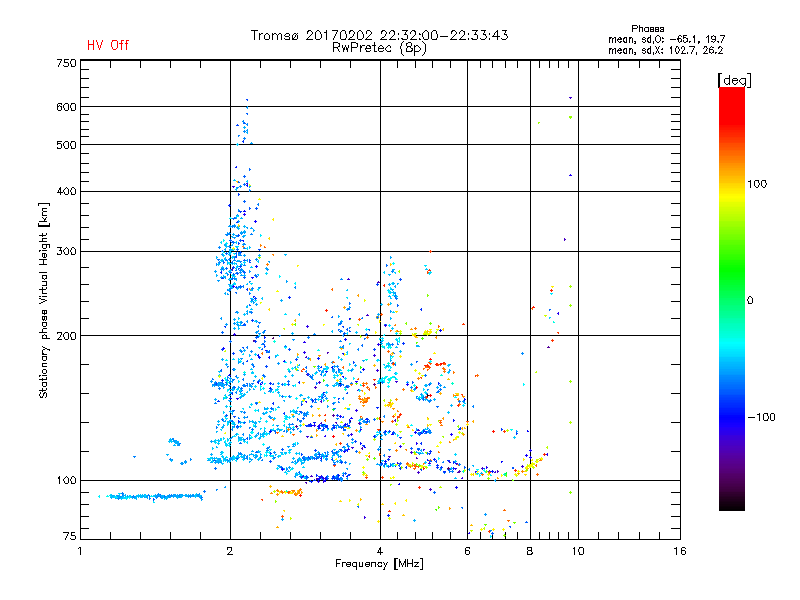Click the x-axis label '6'
800x600 pixels.
pyautogui.click(x=467, y=551)
